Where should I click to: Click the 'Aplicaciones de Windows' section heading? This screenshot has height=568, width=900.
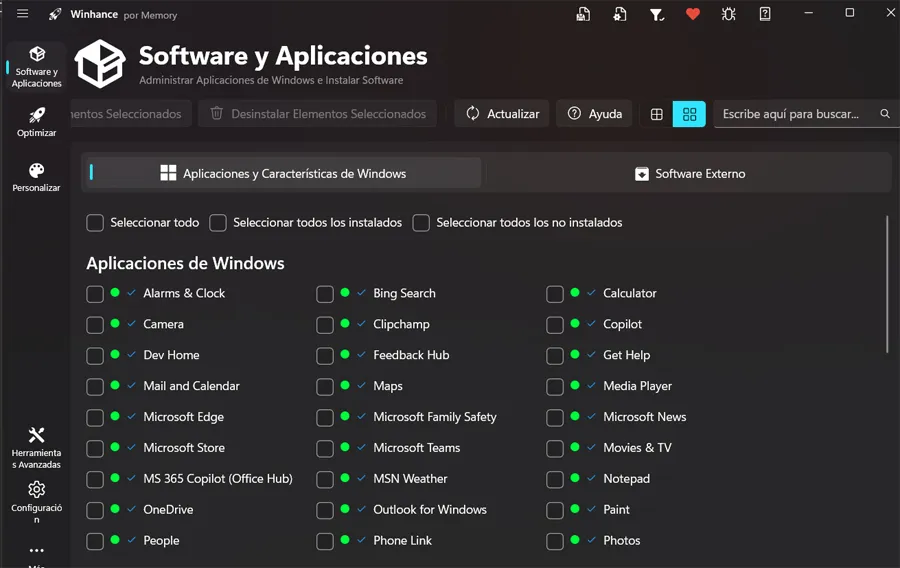185,263
